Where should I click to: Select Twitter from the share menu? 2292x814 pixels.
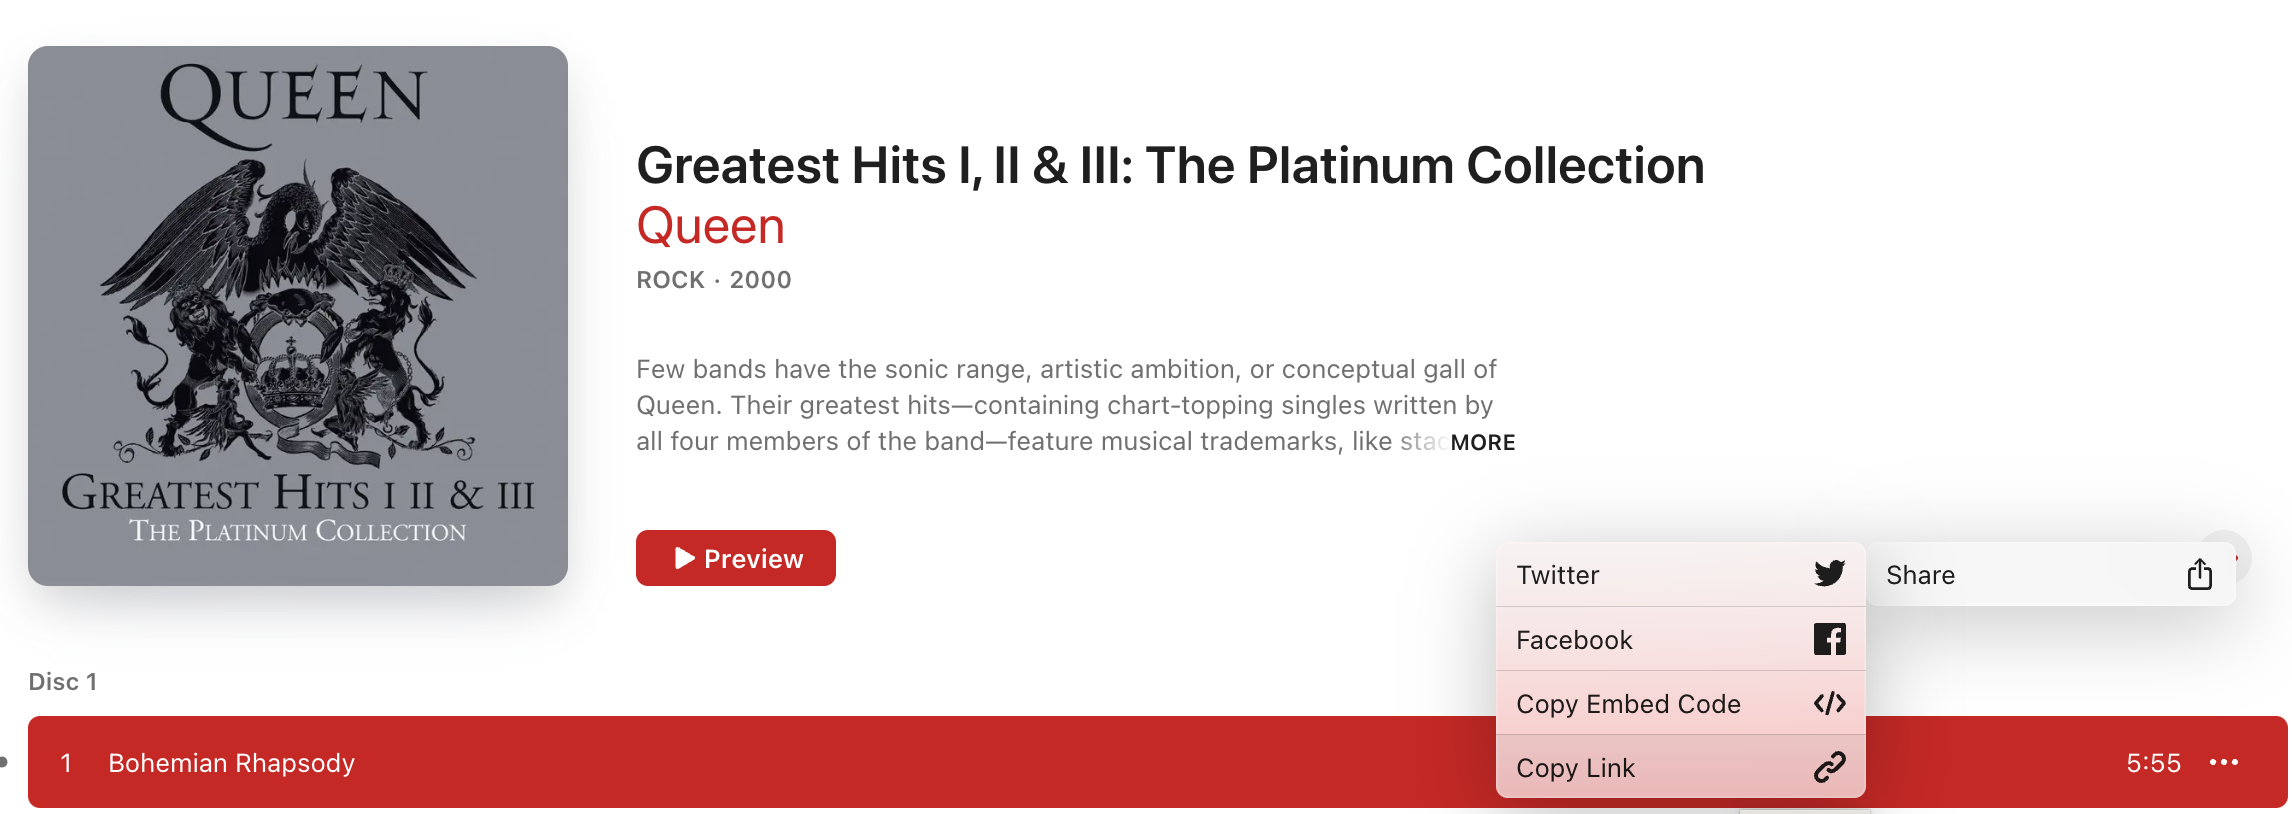coord(1680,575)
